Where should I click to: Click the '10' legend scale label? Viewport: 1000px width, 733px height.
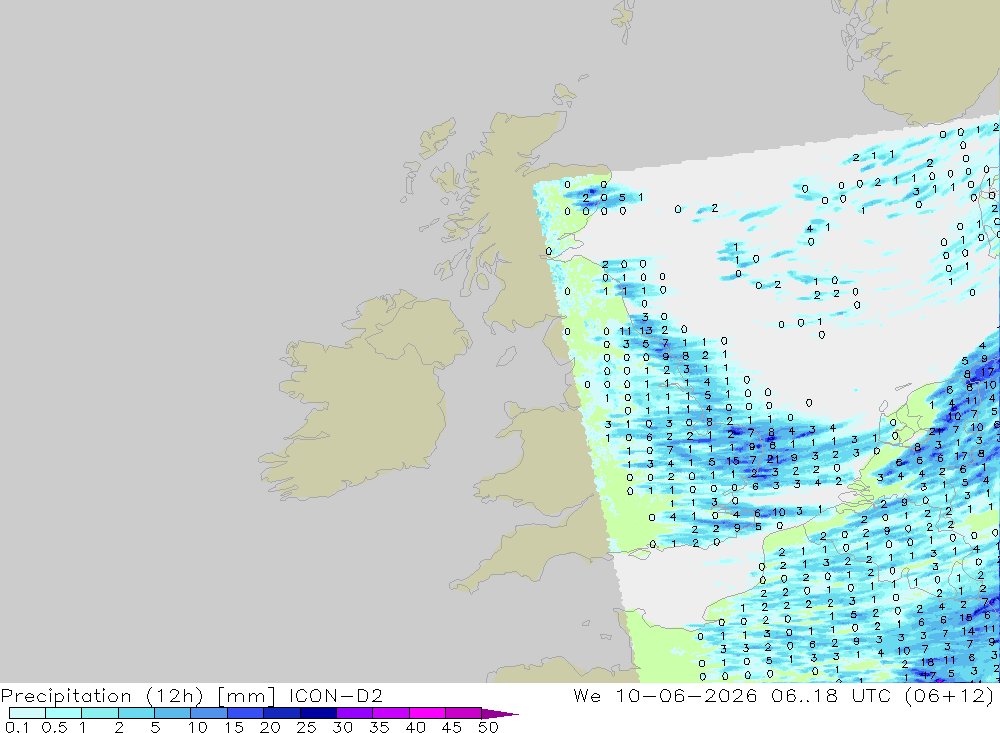click(198, 727)
